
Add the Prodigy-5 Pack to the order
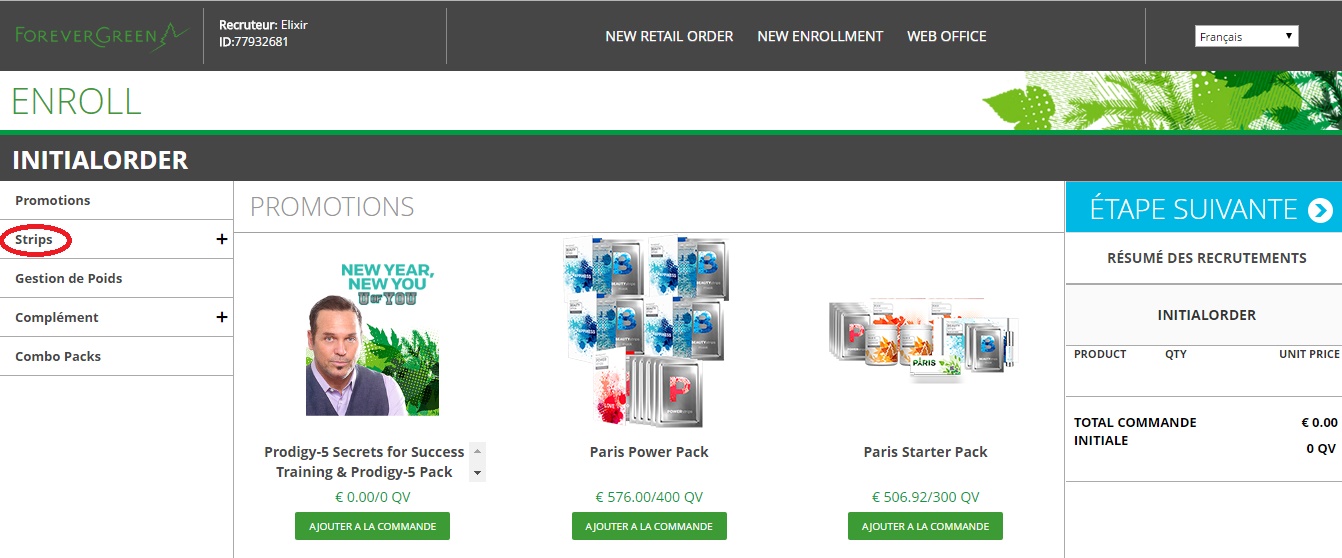coord(372,526)
